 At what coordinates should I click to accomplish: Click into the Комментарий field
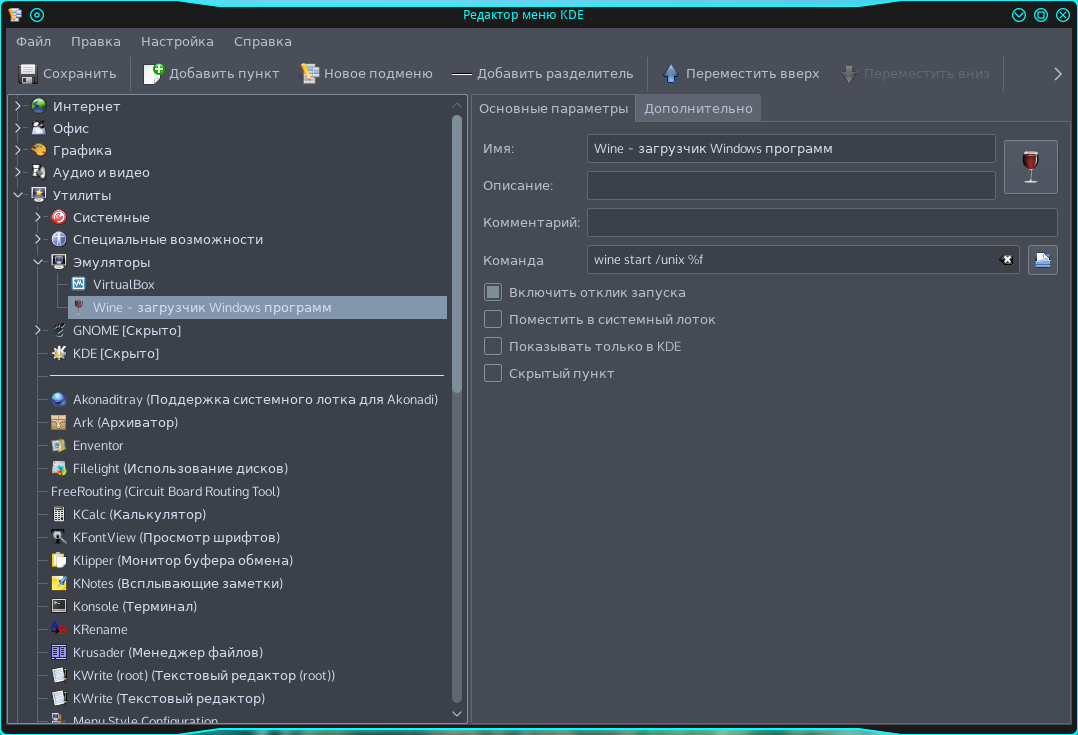(x=822, y=223)
